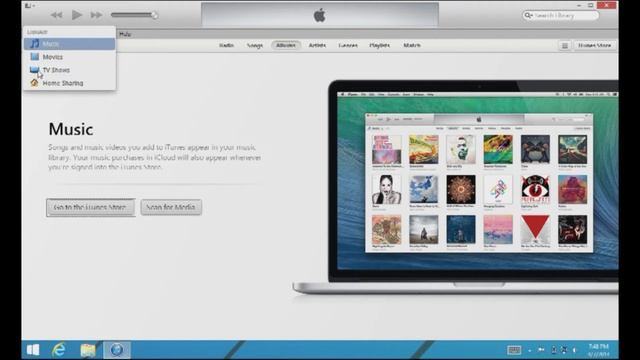The width and height of the screenshot is (640, 360).
Task: Skip back to the previous track
Action: pyautogui.click(x=56, y=16)
